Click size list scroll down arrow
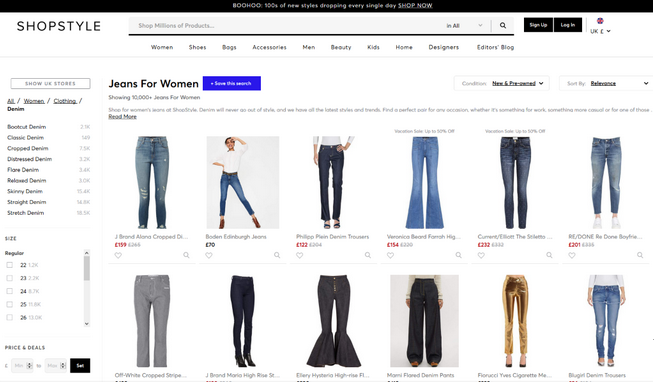654x382 pixels. click(87, 324)
